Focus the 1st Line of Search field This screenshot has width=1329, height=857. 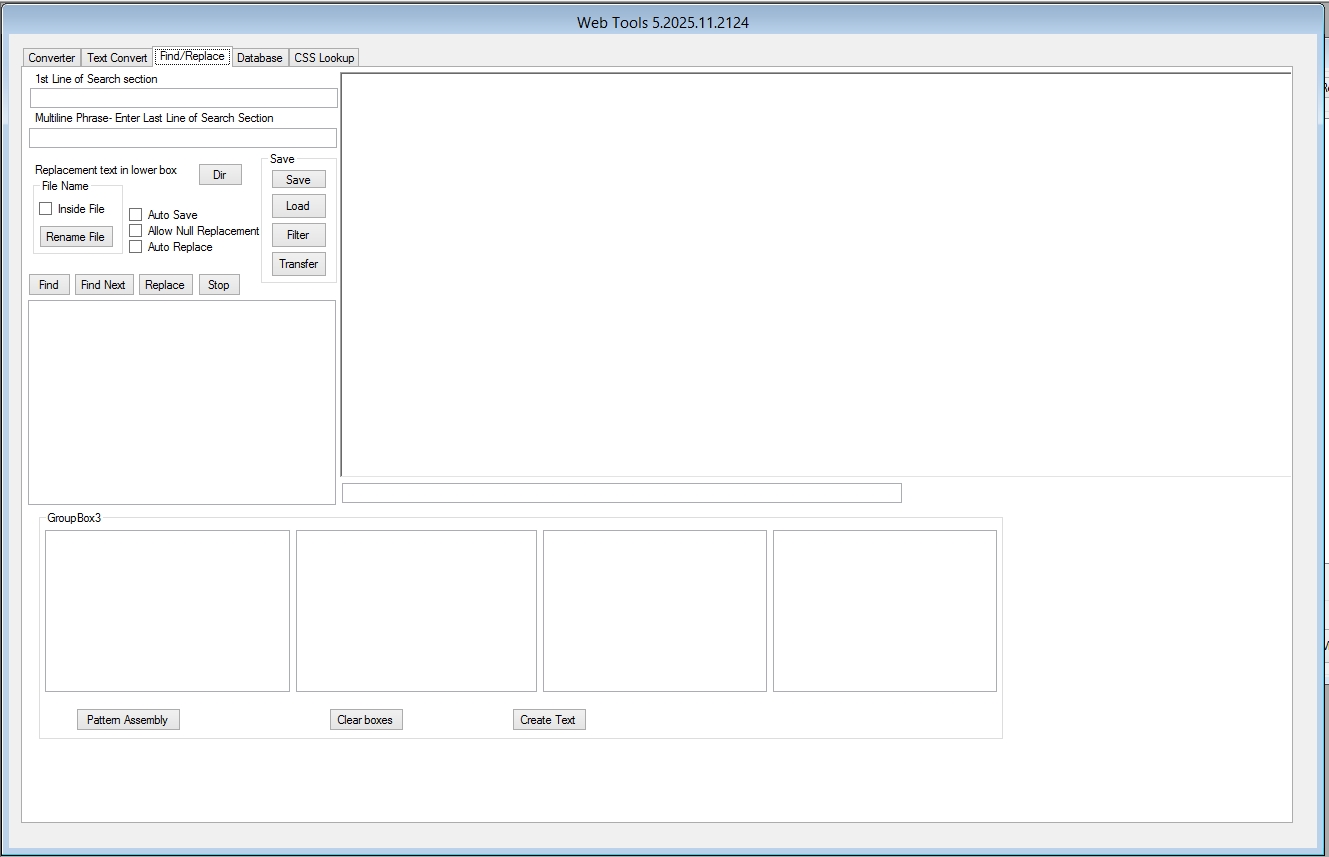[184, 98]
